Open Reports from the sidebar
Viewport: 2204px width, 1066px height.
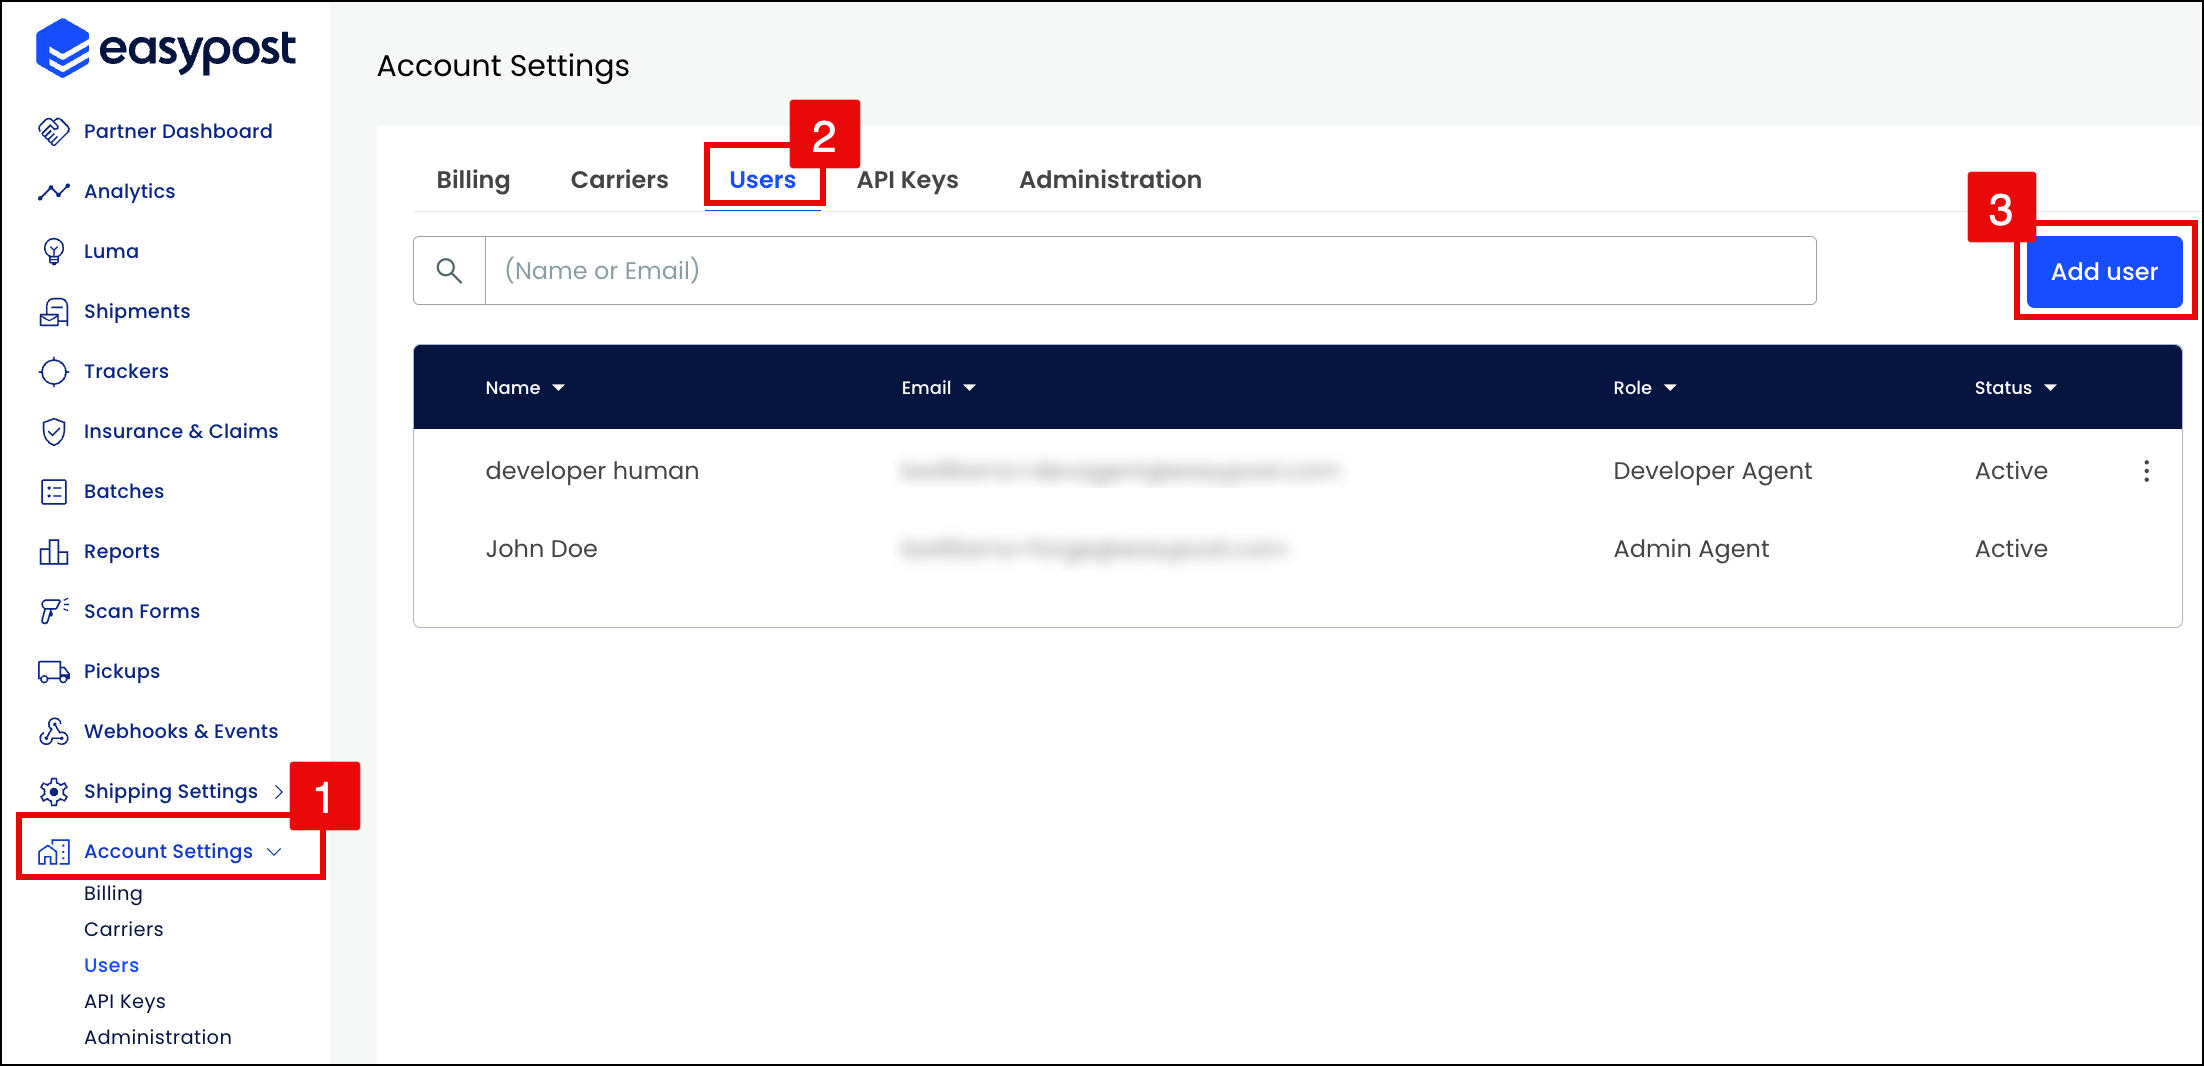pyautogui.click(x=54, y=550)
